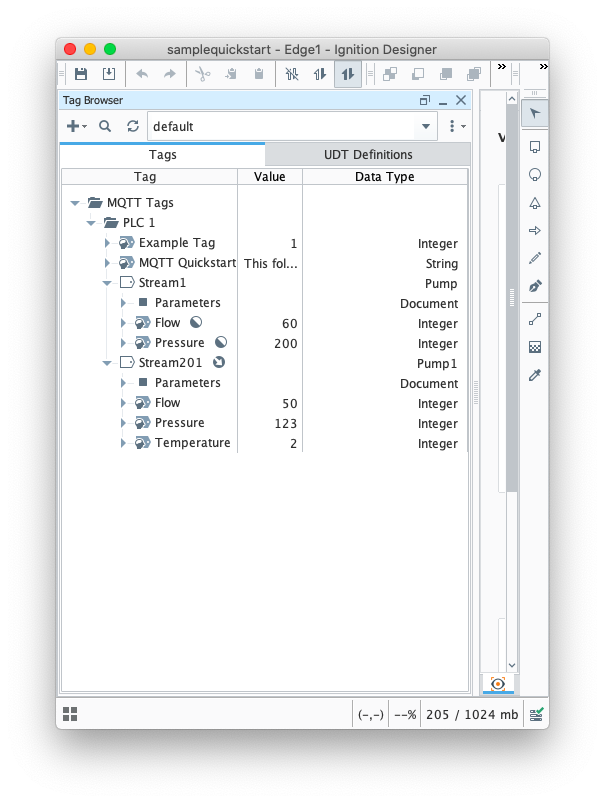605x803 pixels.
Task: Float the Tag Browser panel
Action: pos(425,100)
